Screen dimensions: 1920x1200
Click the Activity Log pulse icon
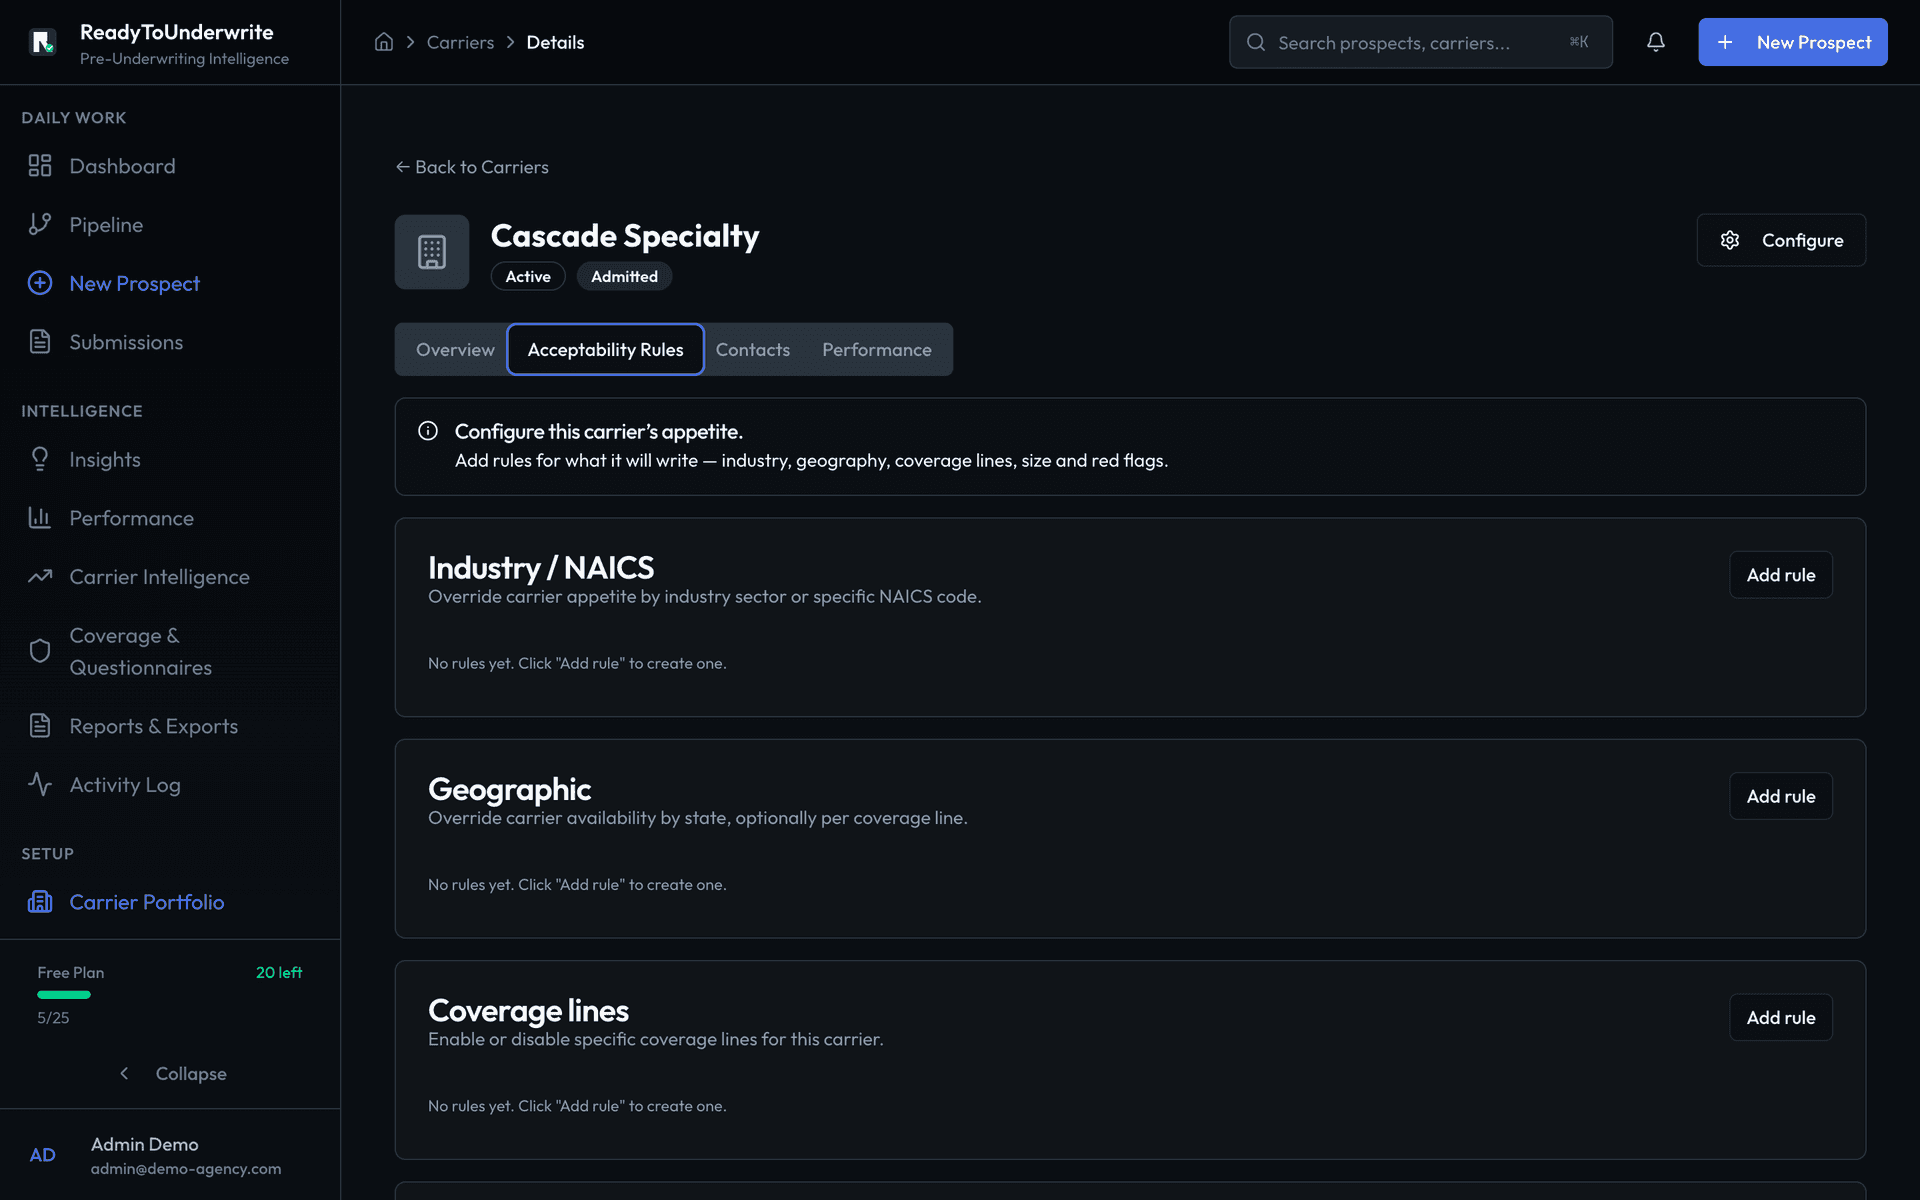click(40, 784)
